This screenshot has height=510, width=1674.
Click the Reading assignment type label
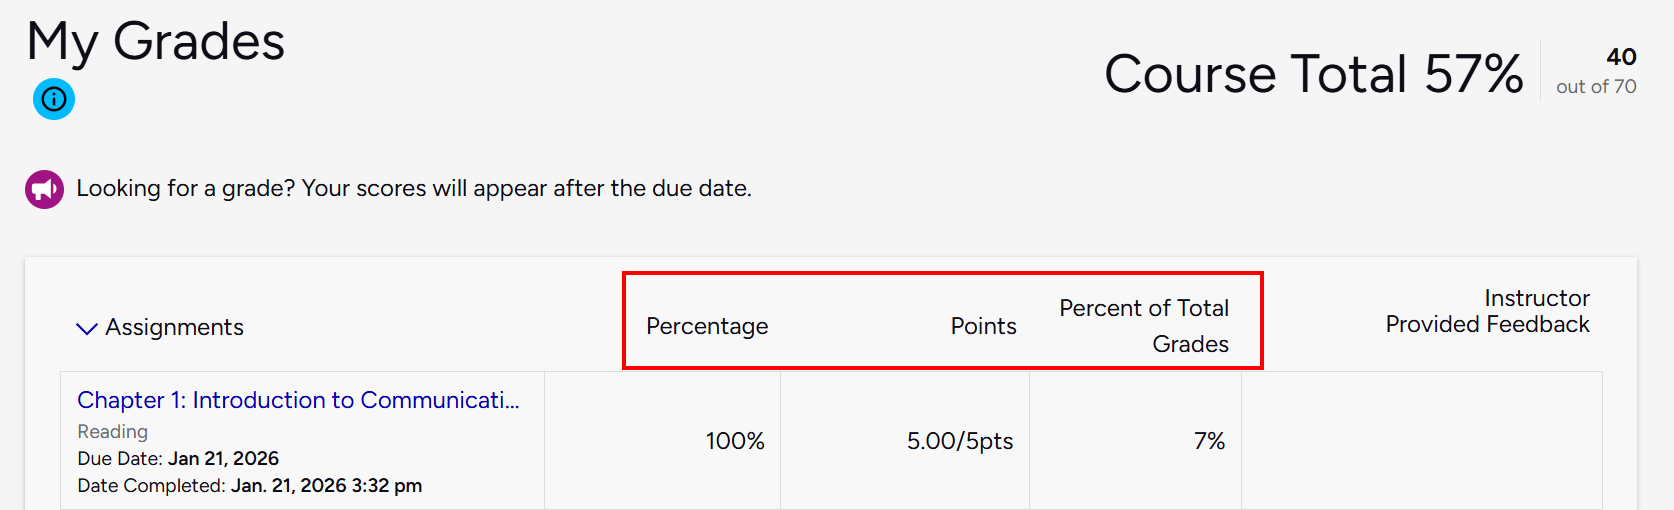[112, 431]
